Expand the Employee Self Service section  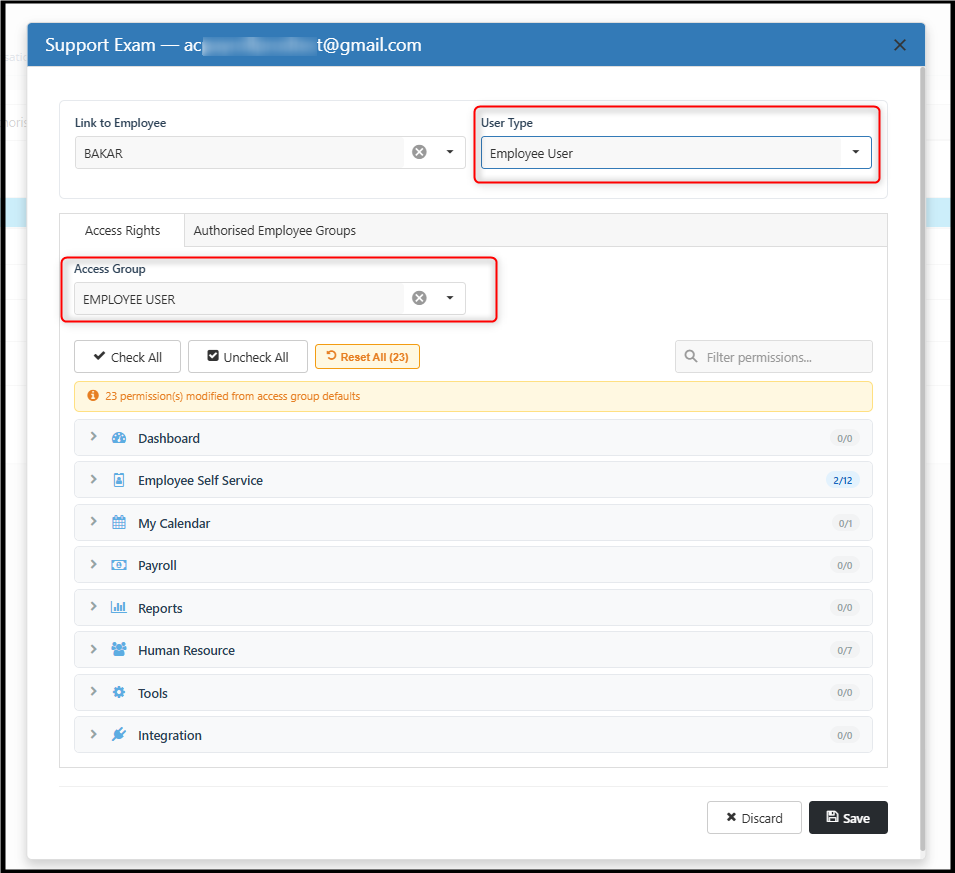pos(93,479)
